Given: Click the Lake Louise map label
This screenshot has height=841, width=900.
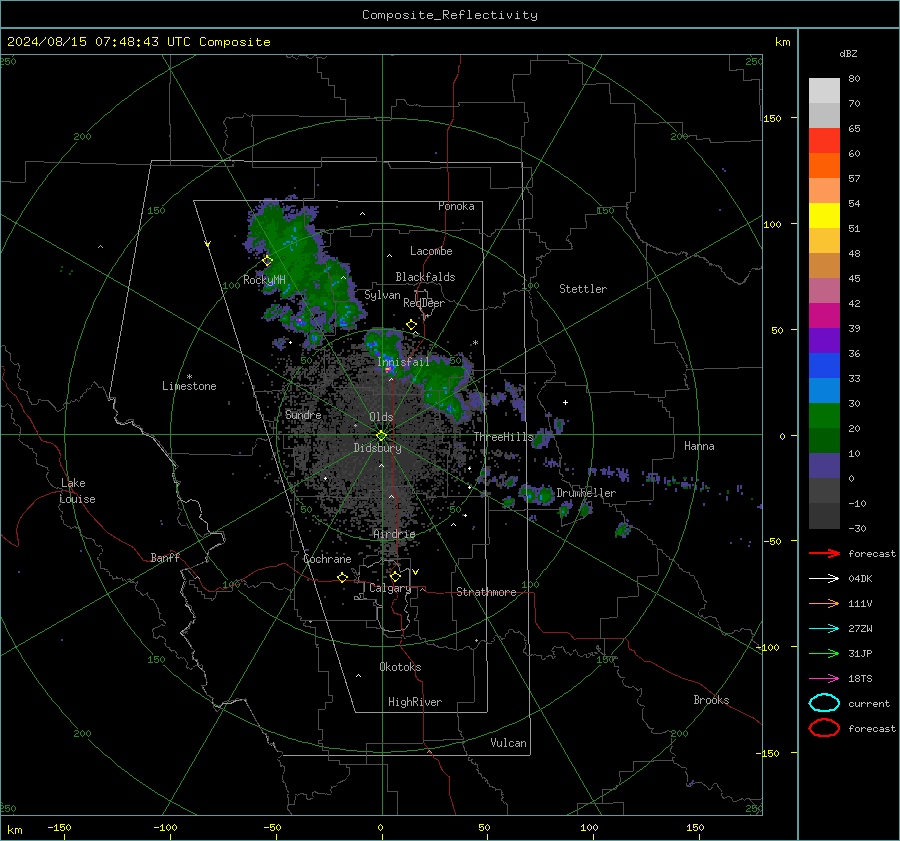Looking at the screenshot, I should 77,491.
